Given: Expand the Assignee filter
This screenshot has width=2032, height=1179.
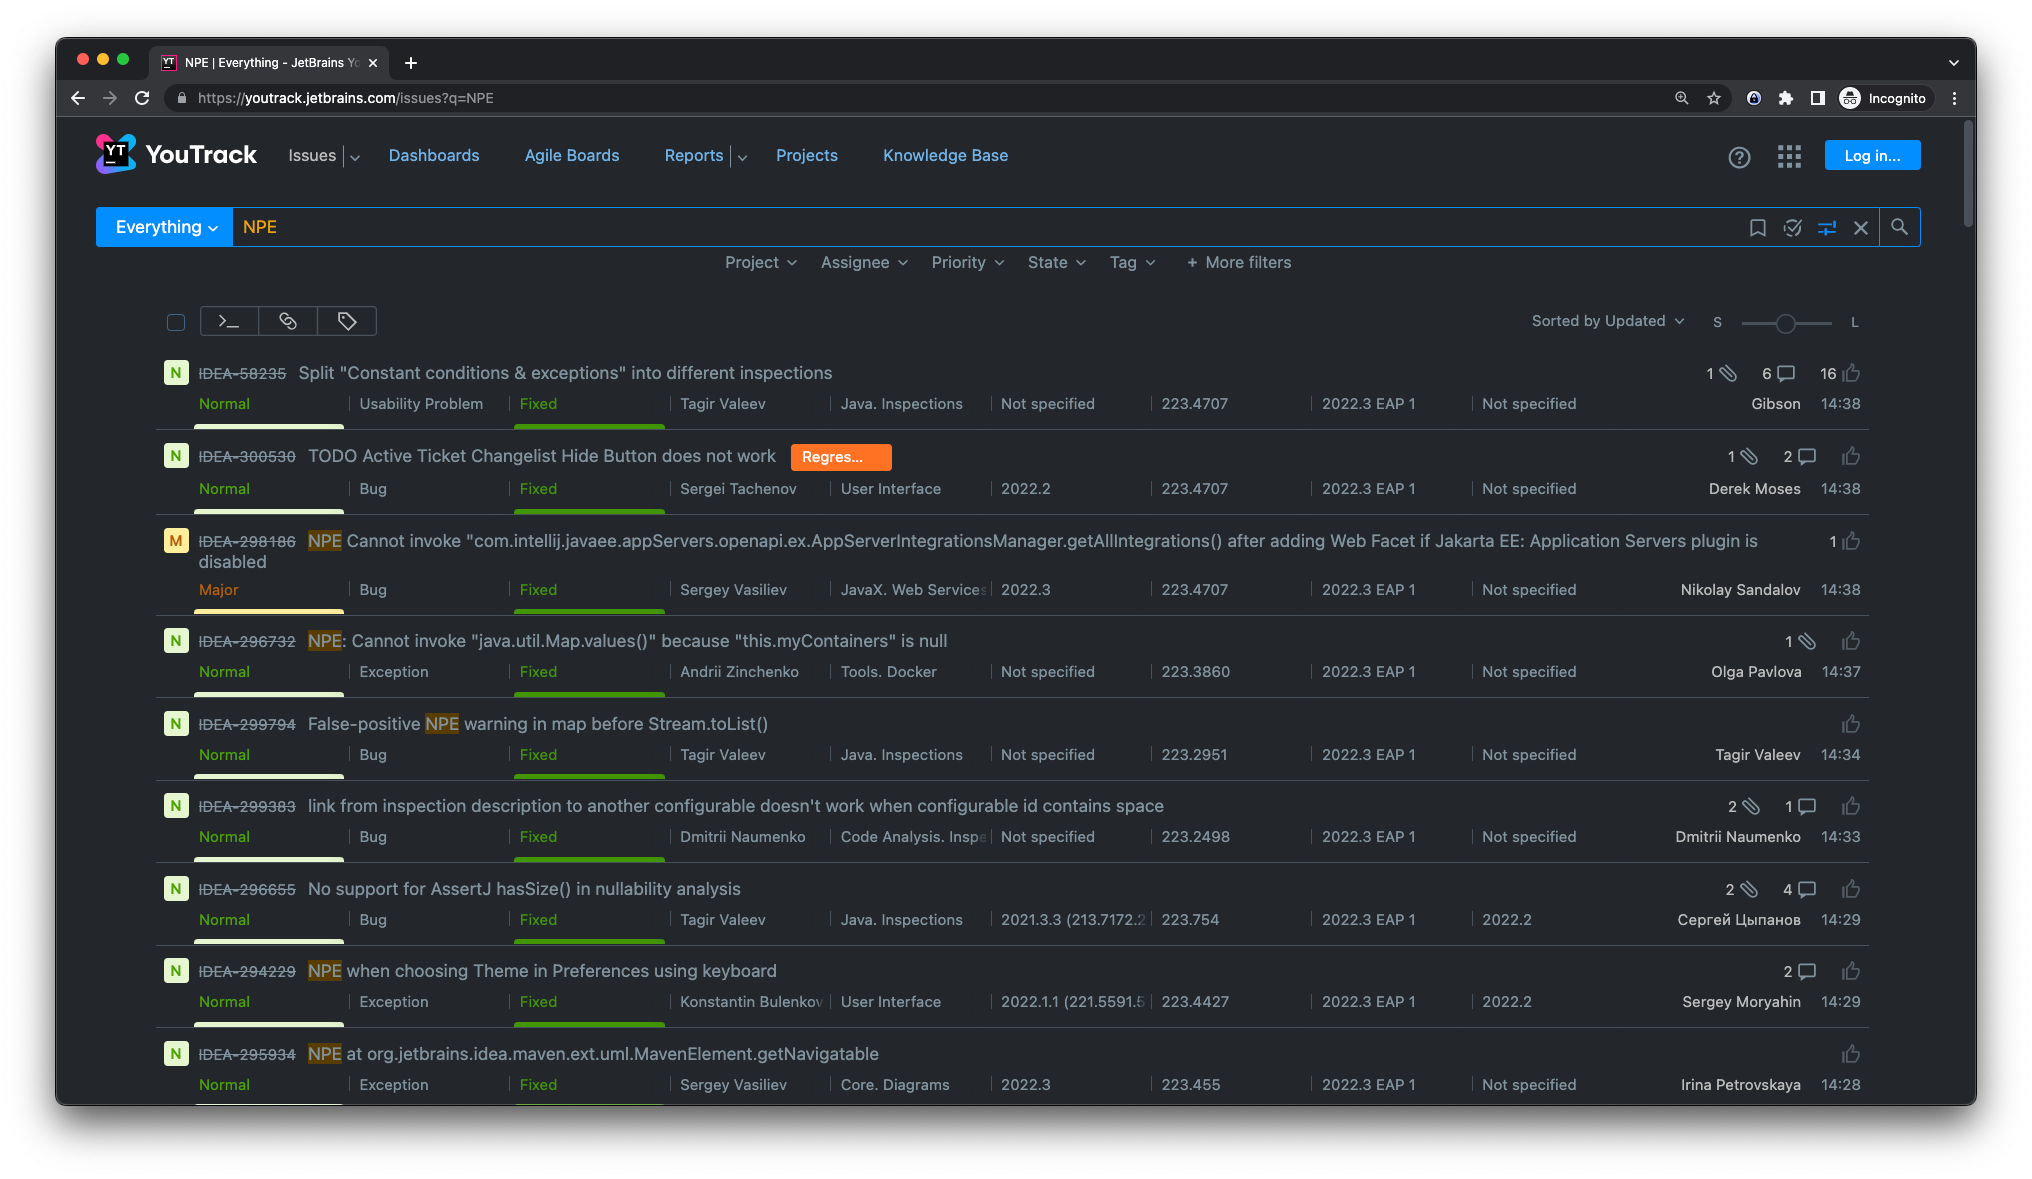Looking at the screenshot, I should click(x=865, y=262).
